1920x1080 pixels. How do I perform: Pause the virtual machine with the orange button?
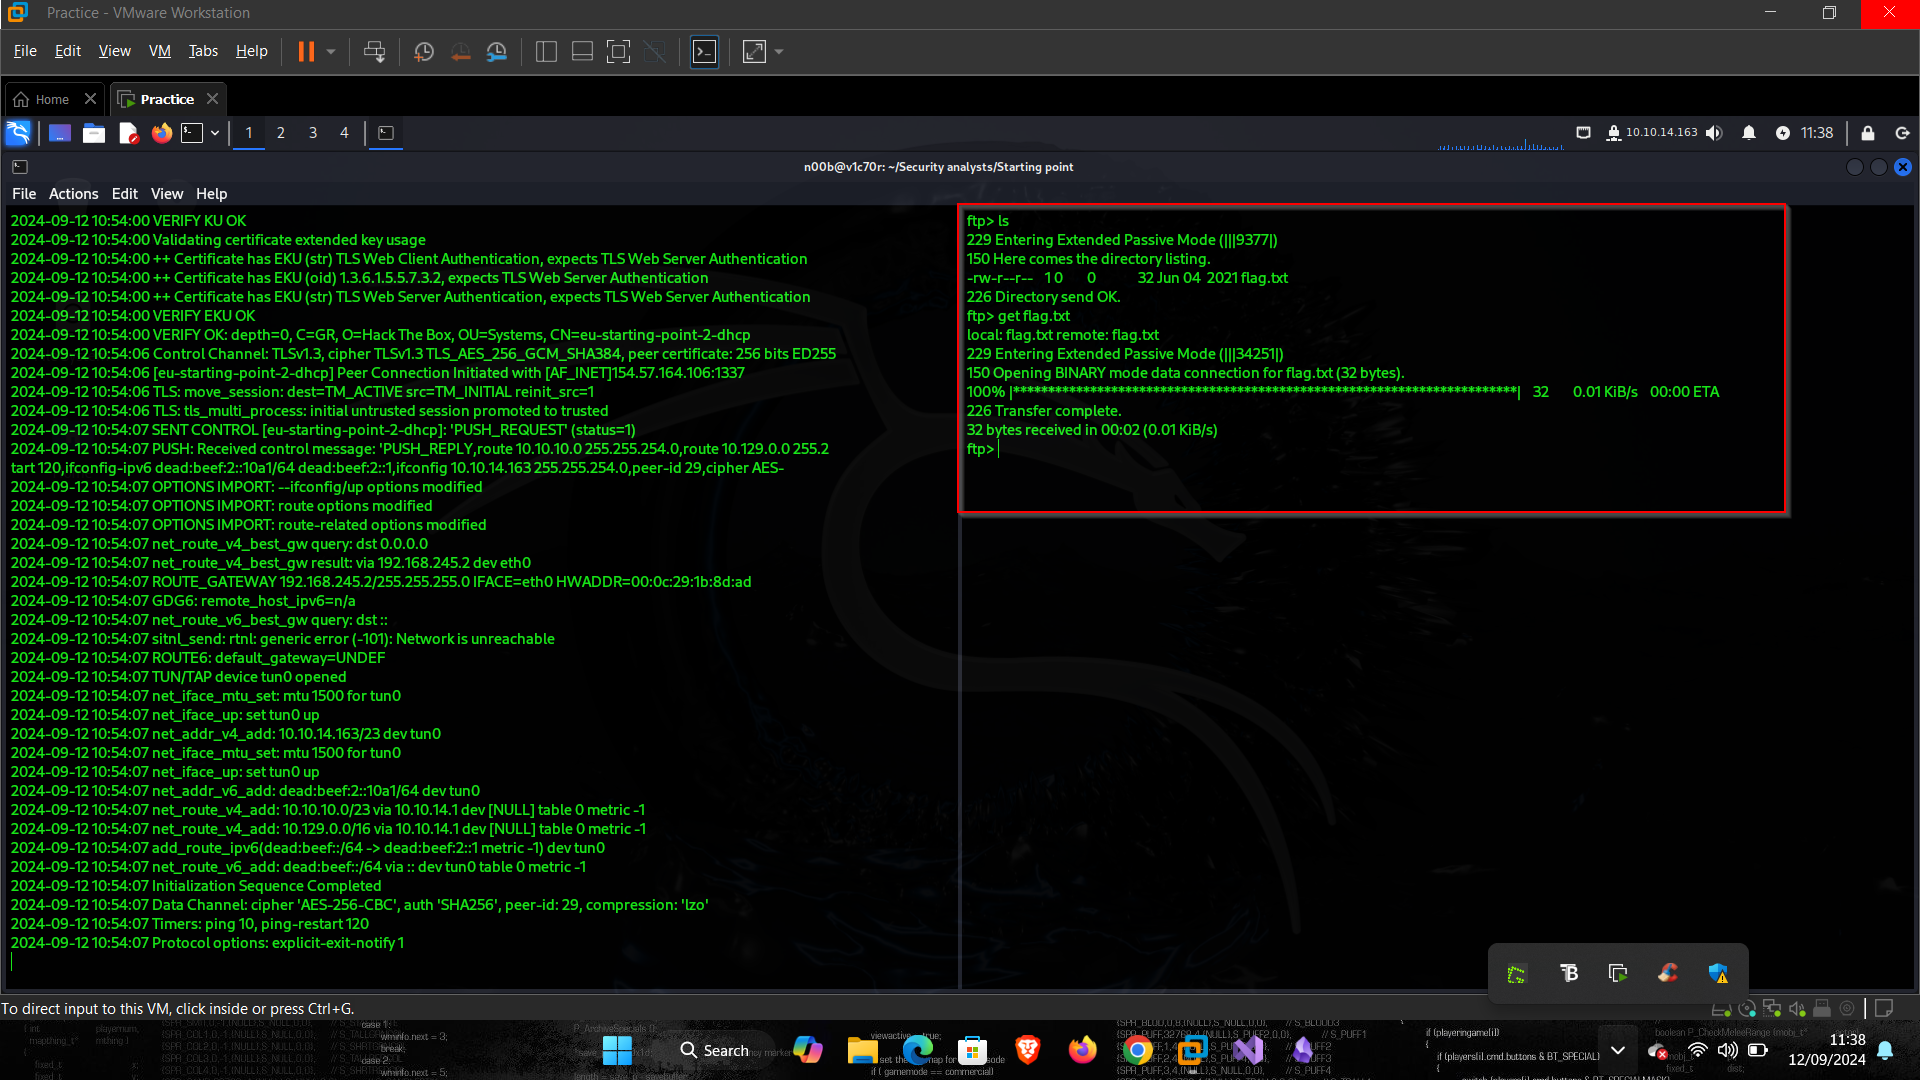[x=306, y=52]
